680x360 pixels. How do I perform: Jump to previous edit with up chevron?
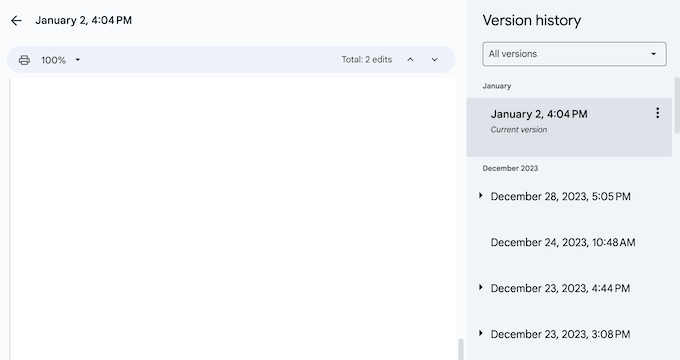point(410,60)
